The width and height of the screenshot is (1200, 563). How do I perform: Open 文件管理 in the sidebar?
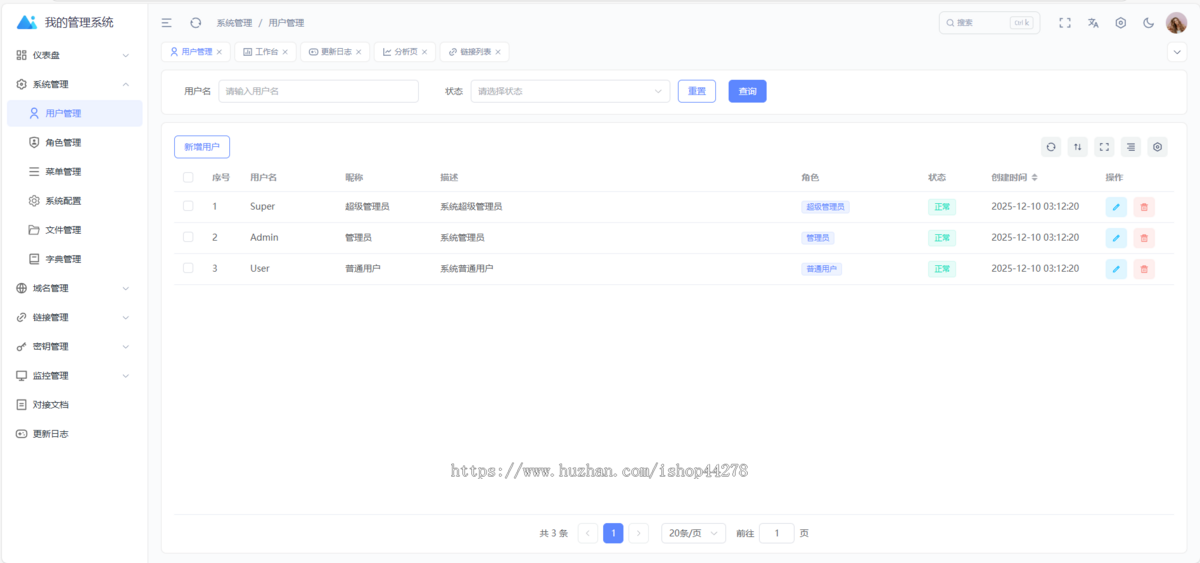coord(74,230)
